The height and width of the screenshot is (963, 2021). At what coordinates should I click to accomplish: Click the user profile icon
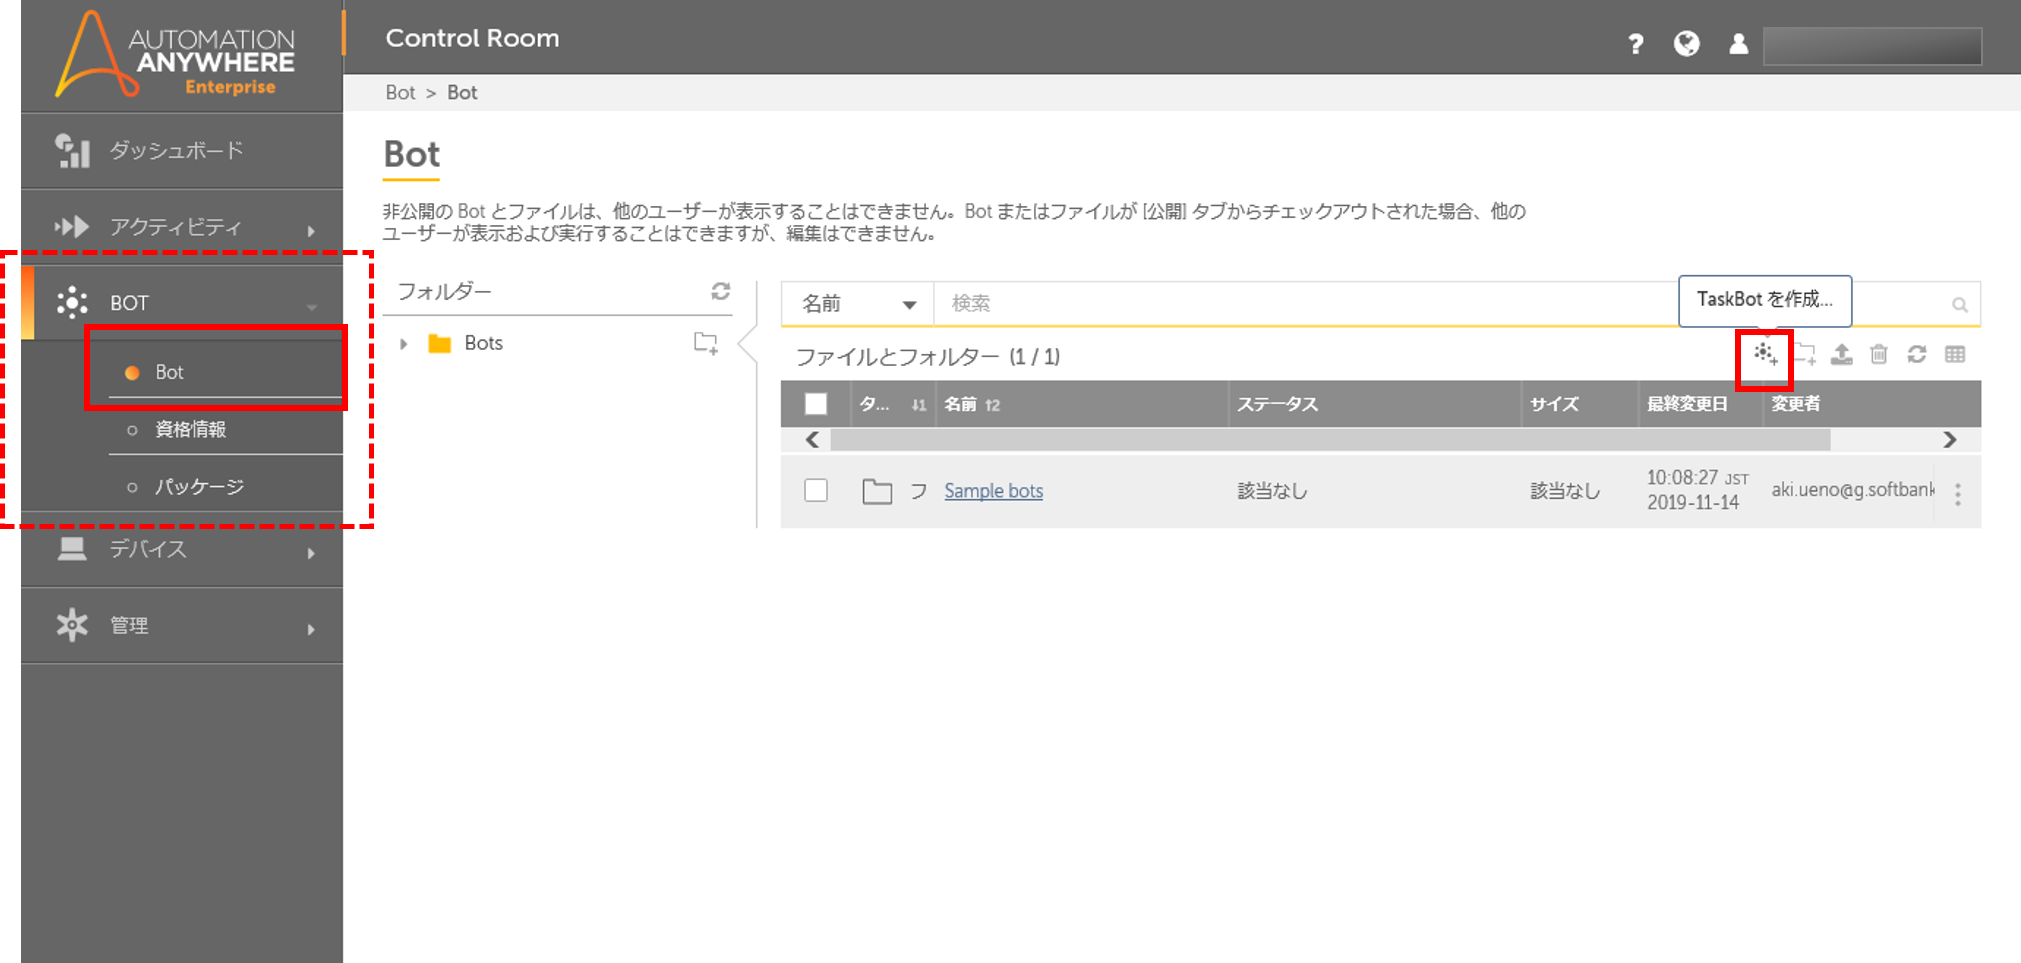1739,44
